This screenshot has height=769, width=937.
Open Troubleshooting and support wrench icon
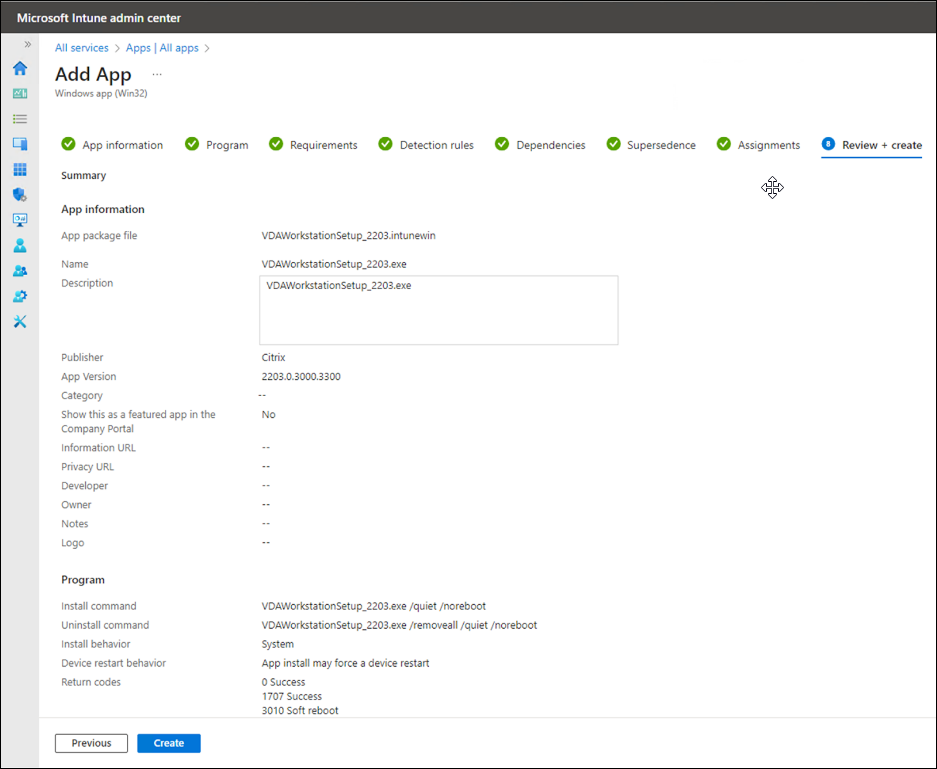point(19,321)
